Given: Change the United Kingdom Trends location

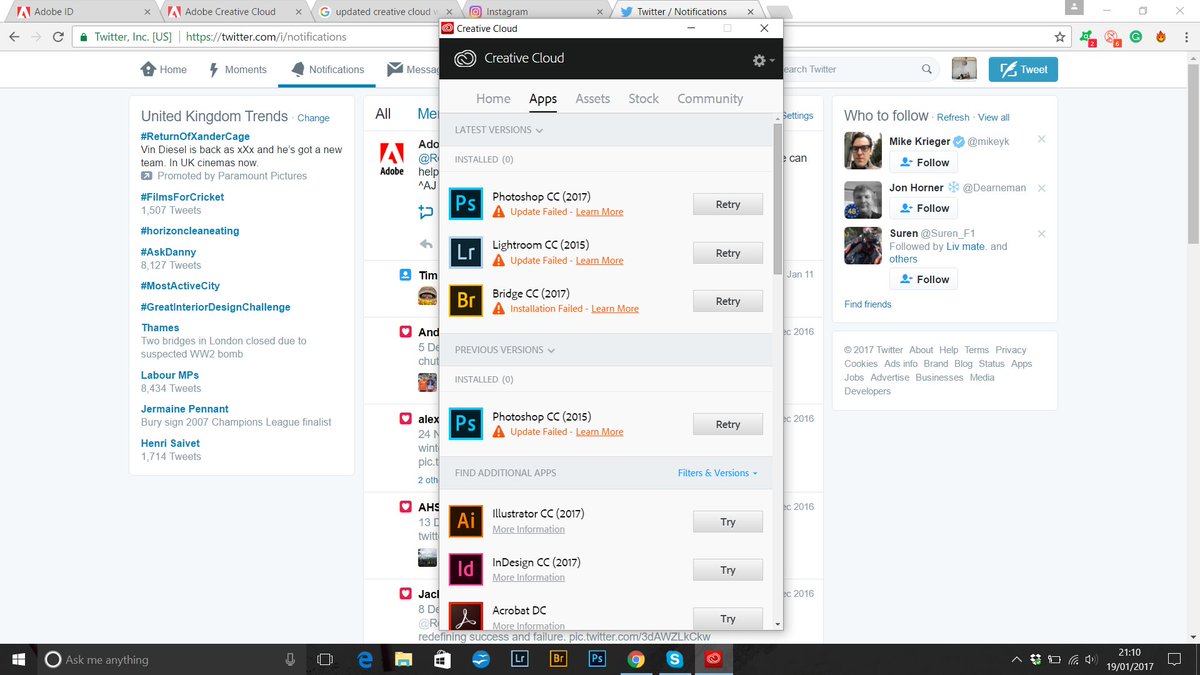Looking at the screenshot, I should pyautogui.click(x=313, y=118).
